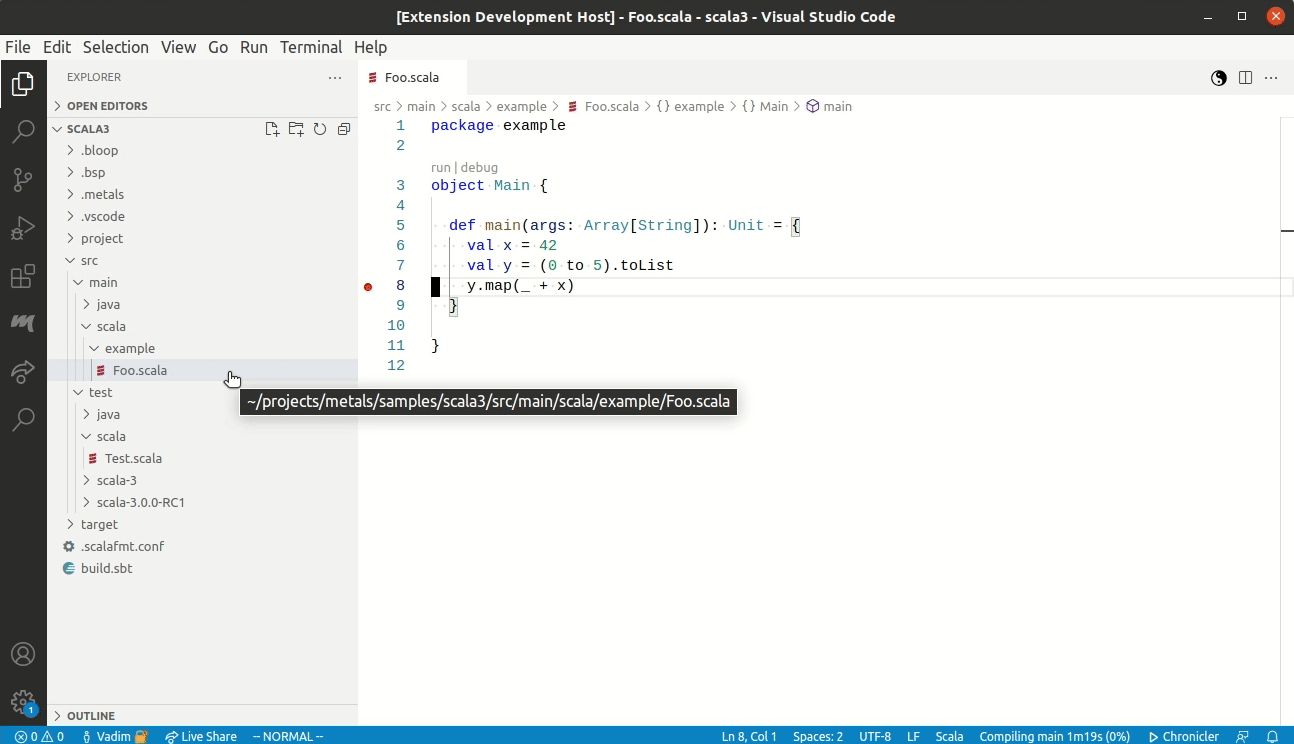Click the Chronicler status bar item
The height and width of the screenshot is (744, 1294).
tap(1184, 736)
